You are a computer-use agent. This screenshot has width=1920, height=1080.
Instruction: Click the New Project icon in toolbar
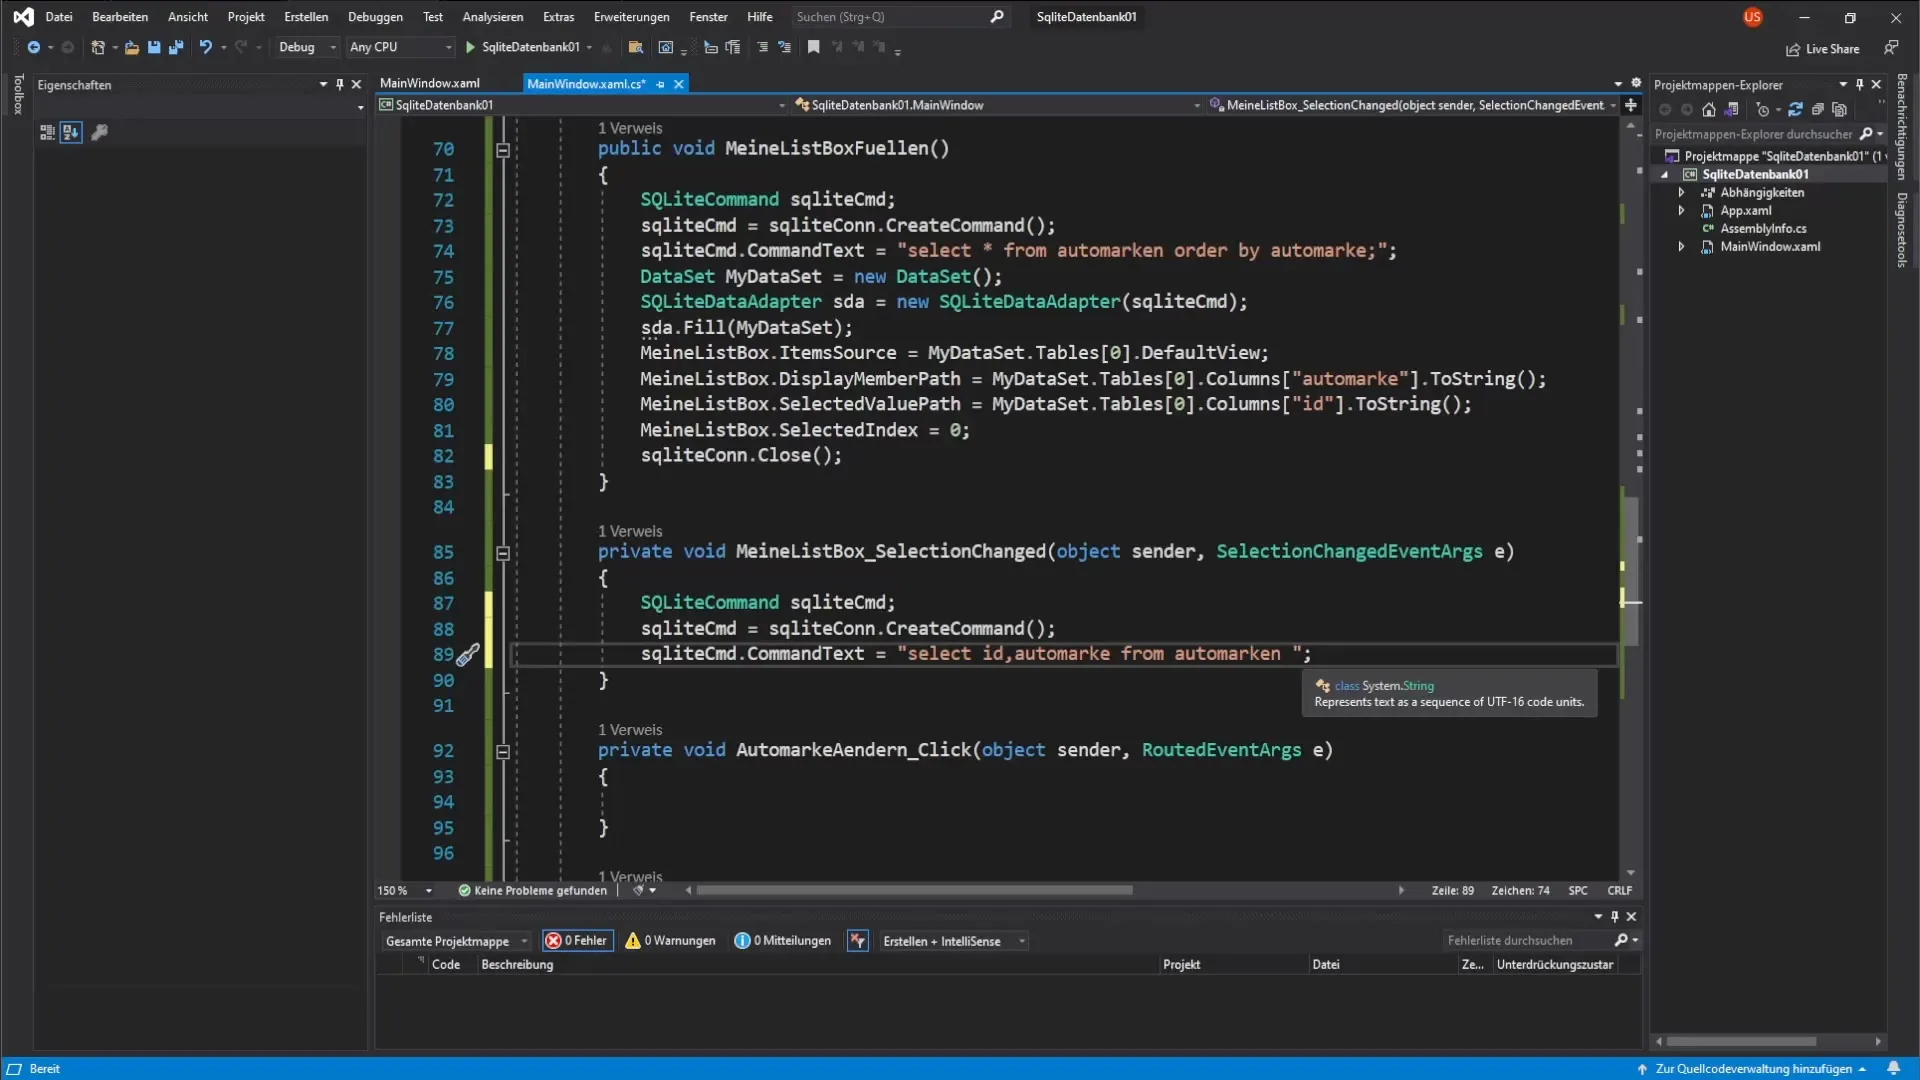click(x=97, y=47)
